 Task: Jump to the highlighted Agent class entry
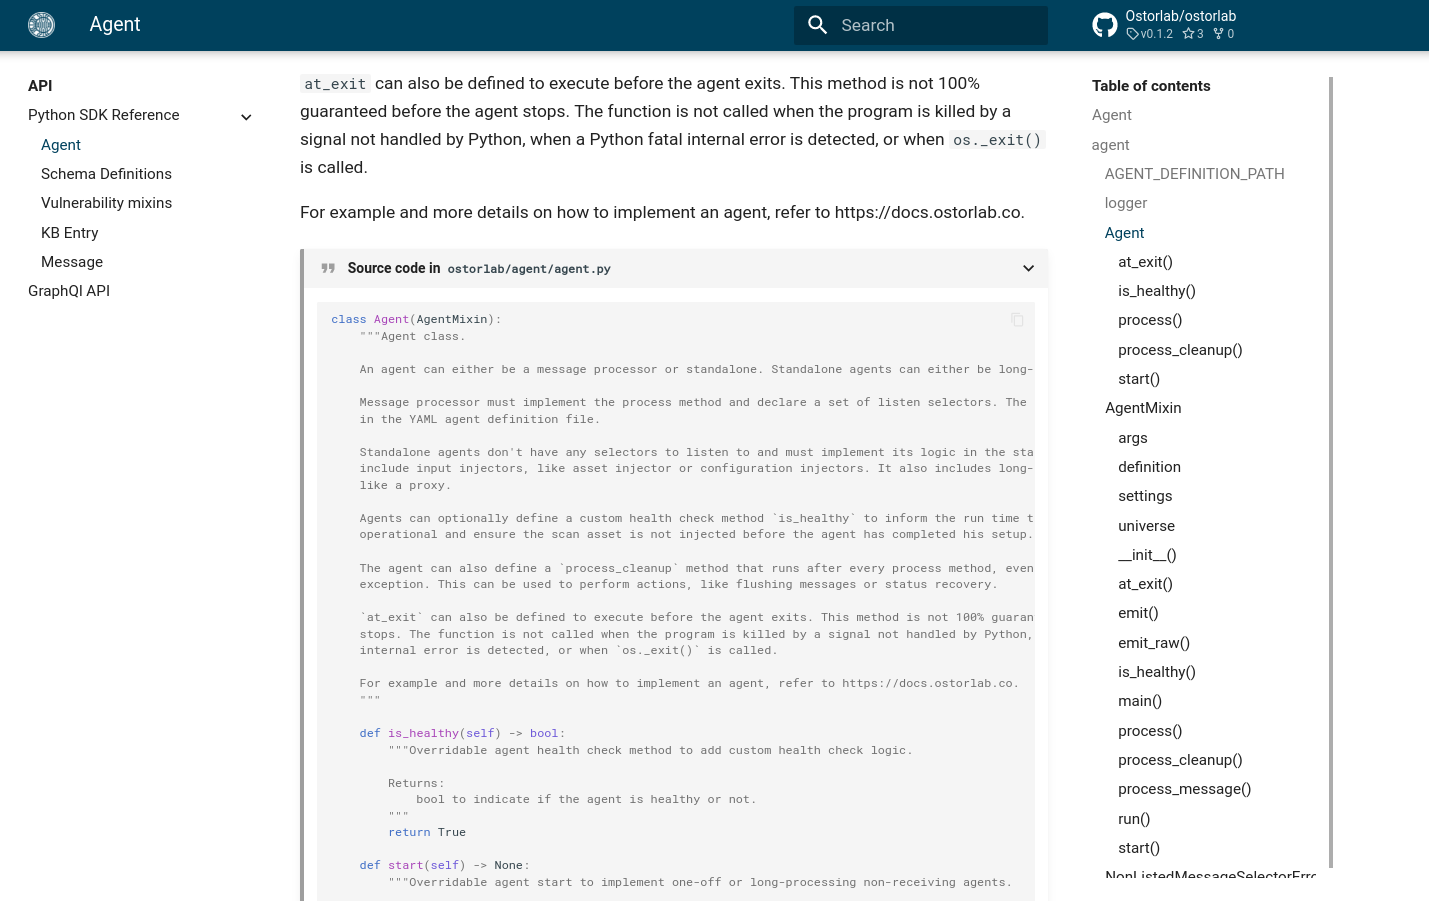tap(1124, 233)
